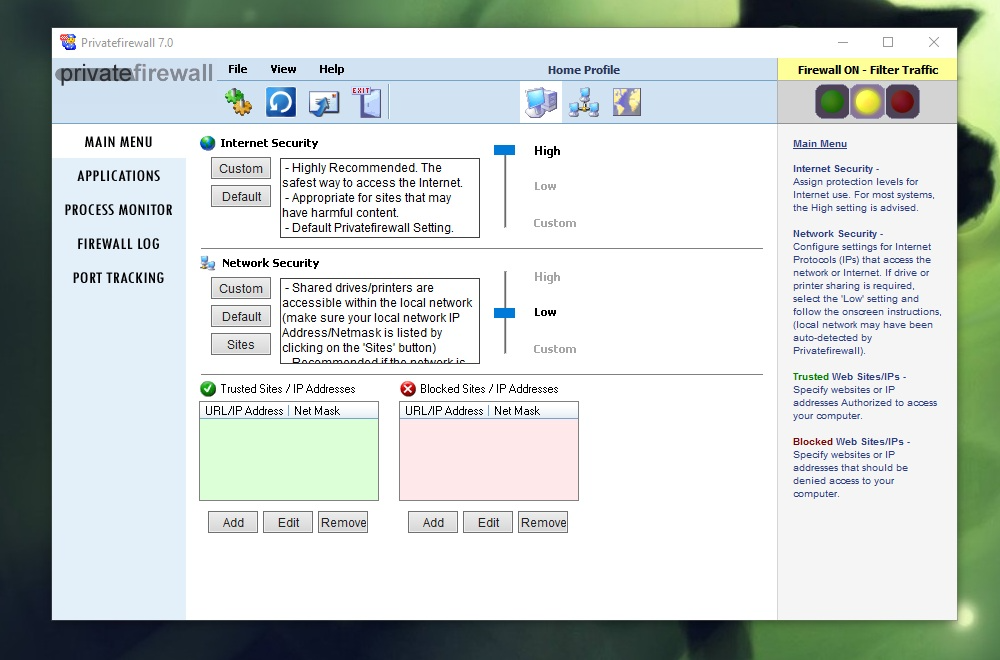Click Default button under Network Security
The width and height of the screenshot is (1000, 660).
(x=241, y=316)
